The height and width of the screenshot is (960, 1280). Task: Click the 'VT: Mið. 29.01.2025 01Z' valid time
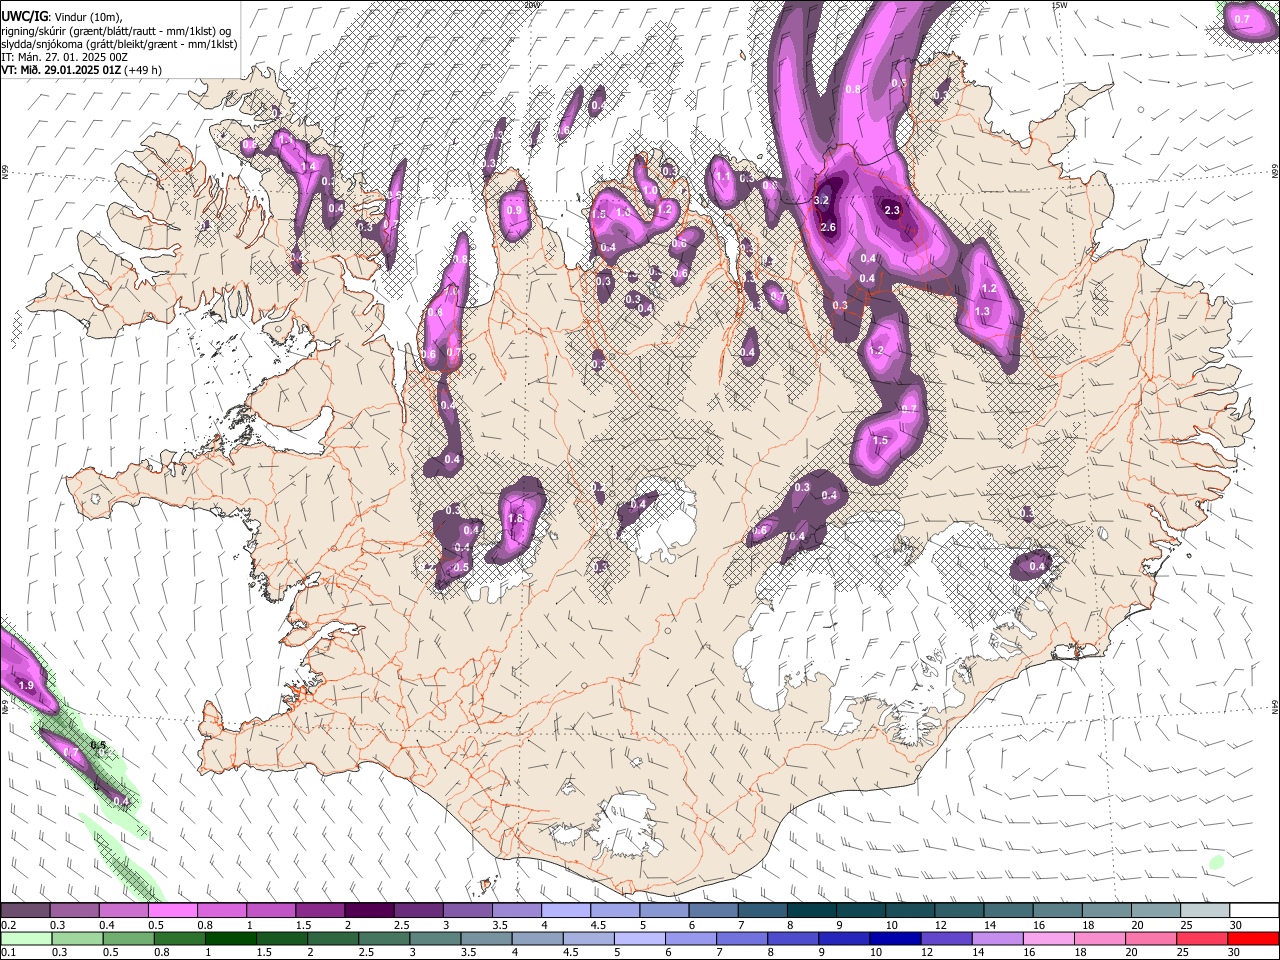[x=60, y=70]
